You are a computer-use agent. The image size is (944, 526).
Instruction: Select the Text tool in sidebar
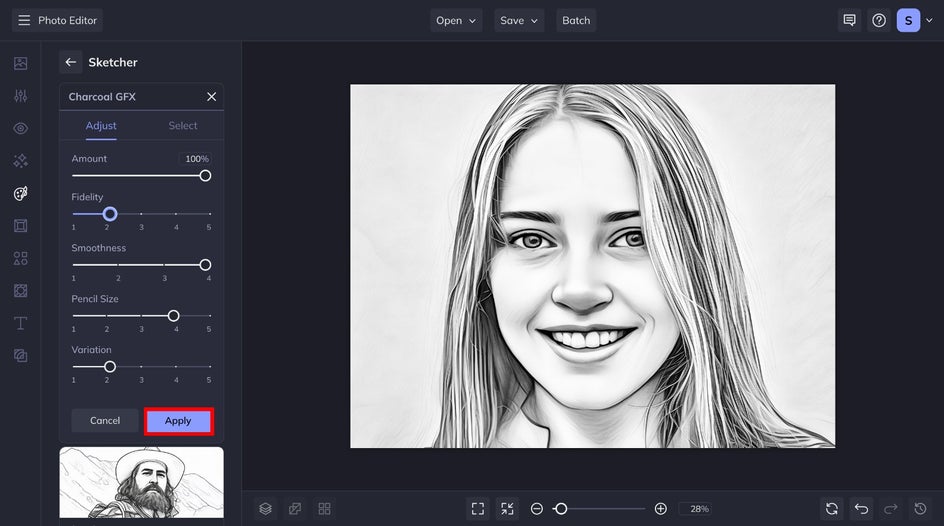pyautogui.click(x=20, y=323)
